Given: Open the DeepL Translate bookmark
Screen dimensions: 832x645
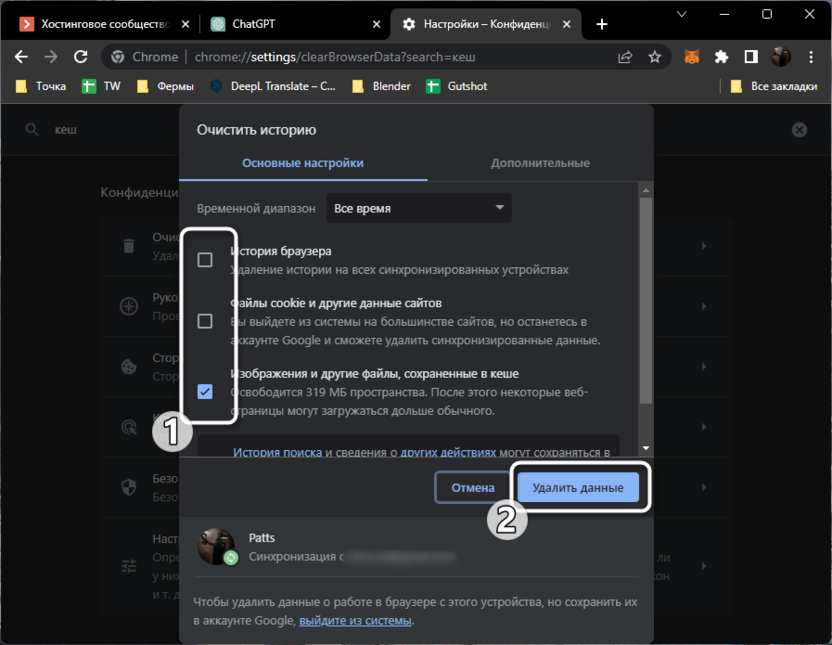Looking at the screenshot, I should (x=273, y=86).
